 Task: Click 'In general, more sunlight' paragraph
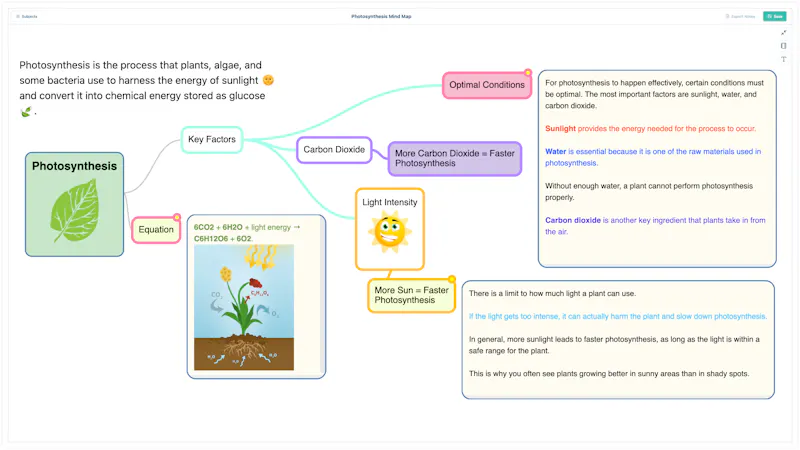coord(614,345)
